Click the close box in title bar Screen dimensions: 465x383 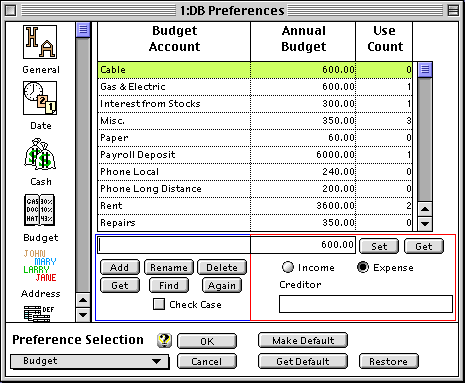11,11
